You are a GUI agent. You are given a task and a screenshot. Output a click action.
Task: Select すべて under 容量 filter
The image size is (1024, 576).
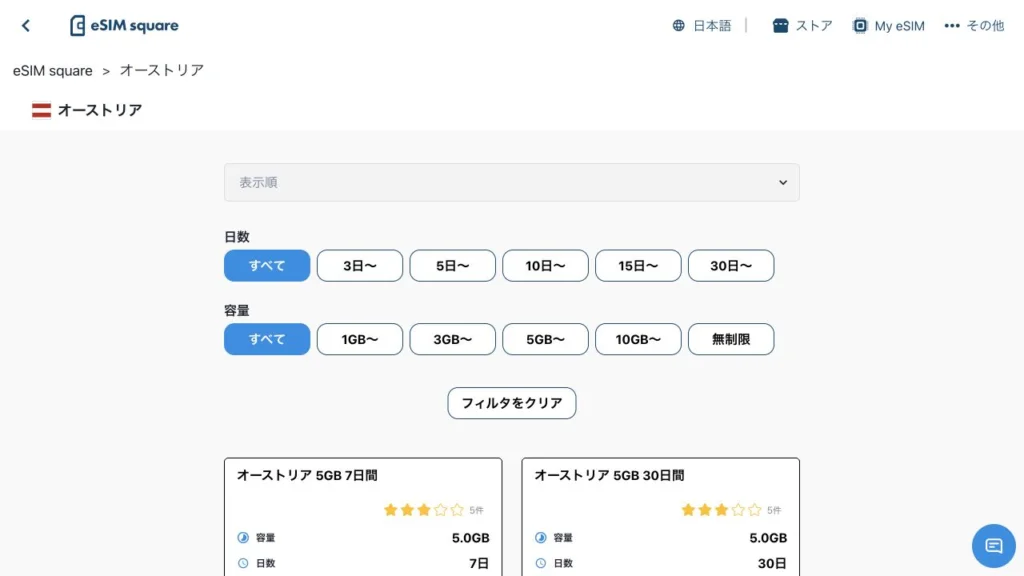[267, 339]
